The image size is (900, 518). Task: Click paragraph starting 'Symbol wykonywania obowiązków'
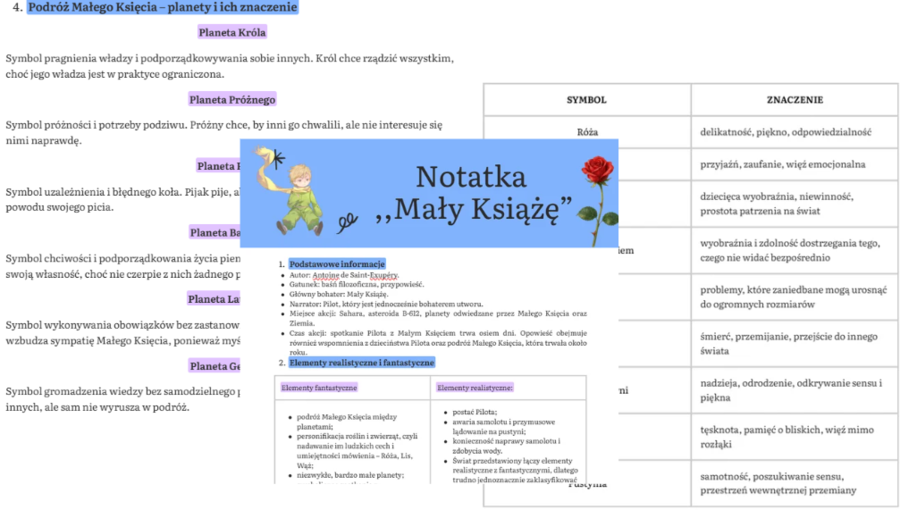click(x=122, y=333)
